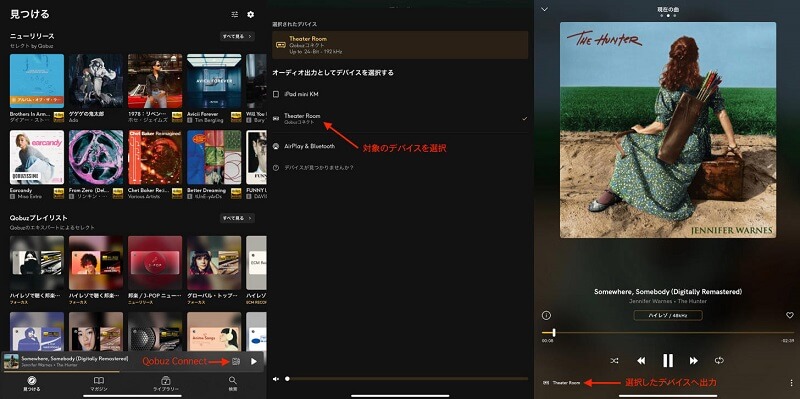This screenshot has width=800, height=399.
Task: Open the 検索 (Search) tab
Action: pos(233,384)
